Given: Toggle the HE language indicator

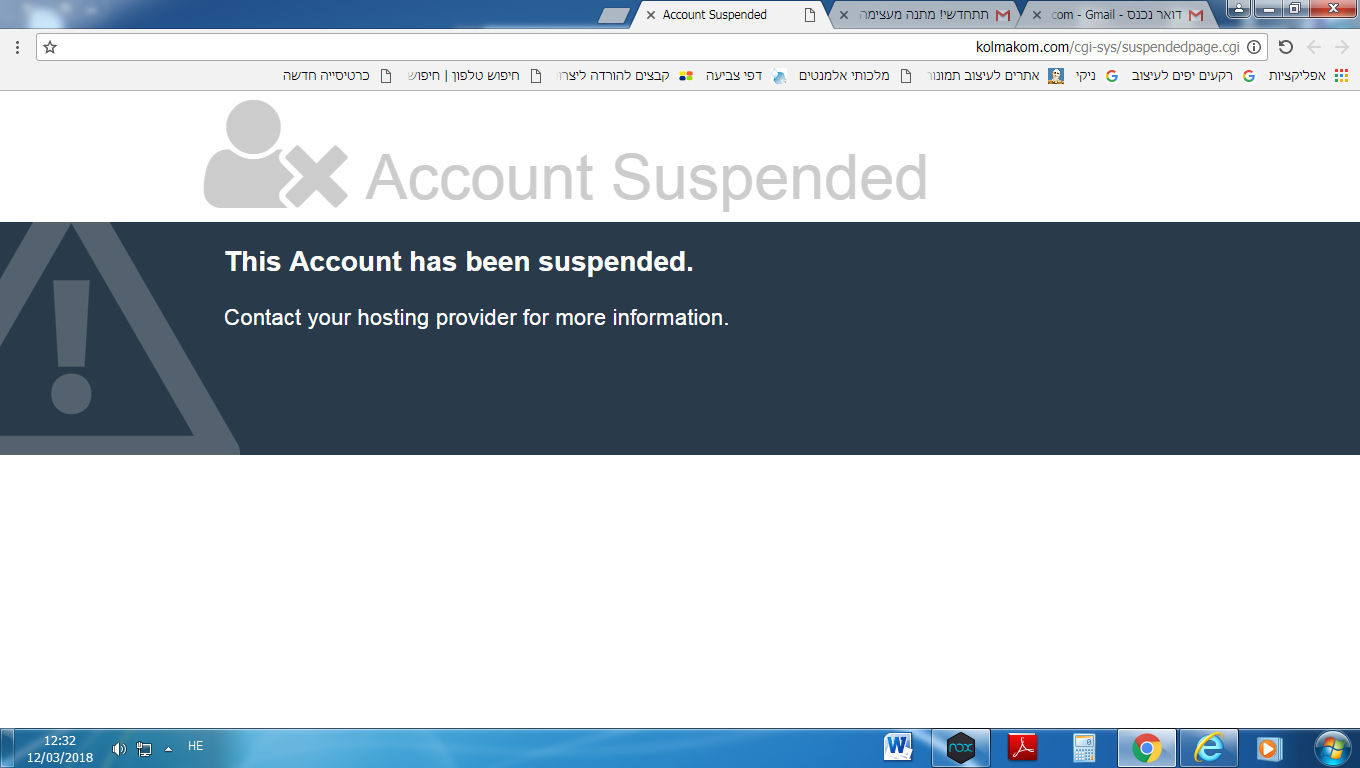Looking at the screenshot, I should pos(196,746).
